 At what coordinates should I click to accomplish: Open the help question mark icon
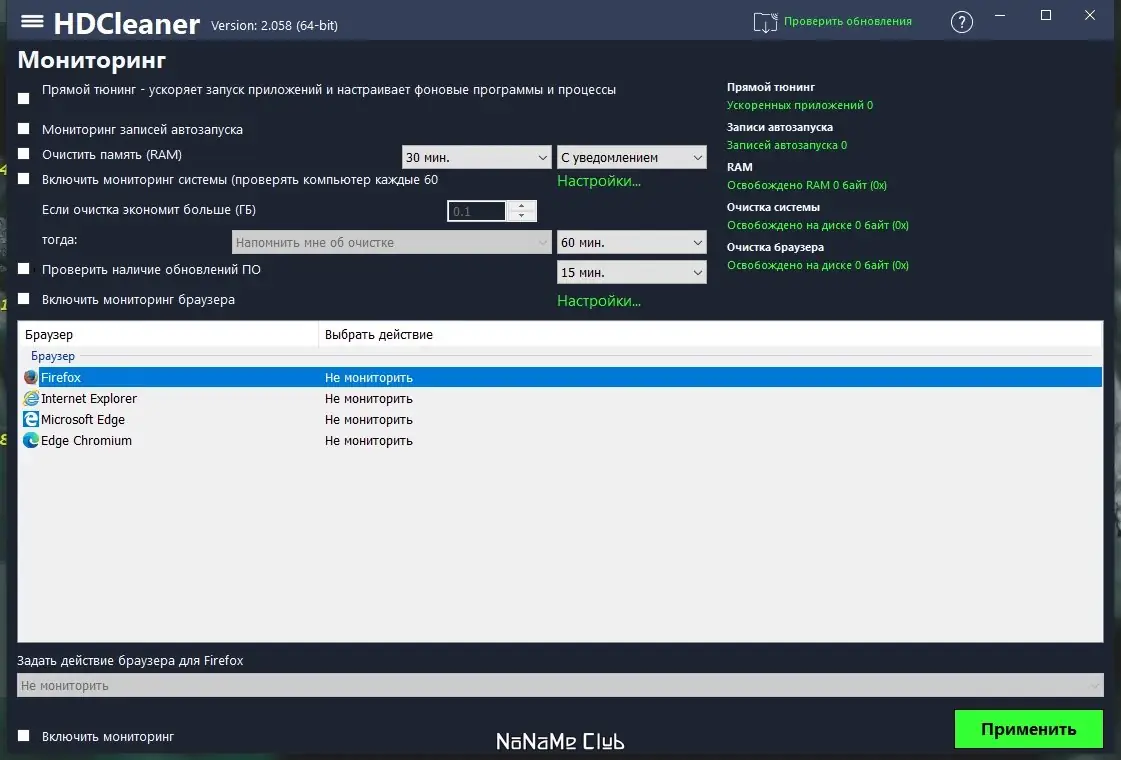pyautogui.click(x=962, y=22)
